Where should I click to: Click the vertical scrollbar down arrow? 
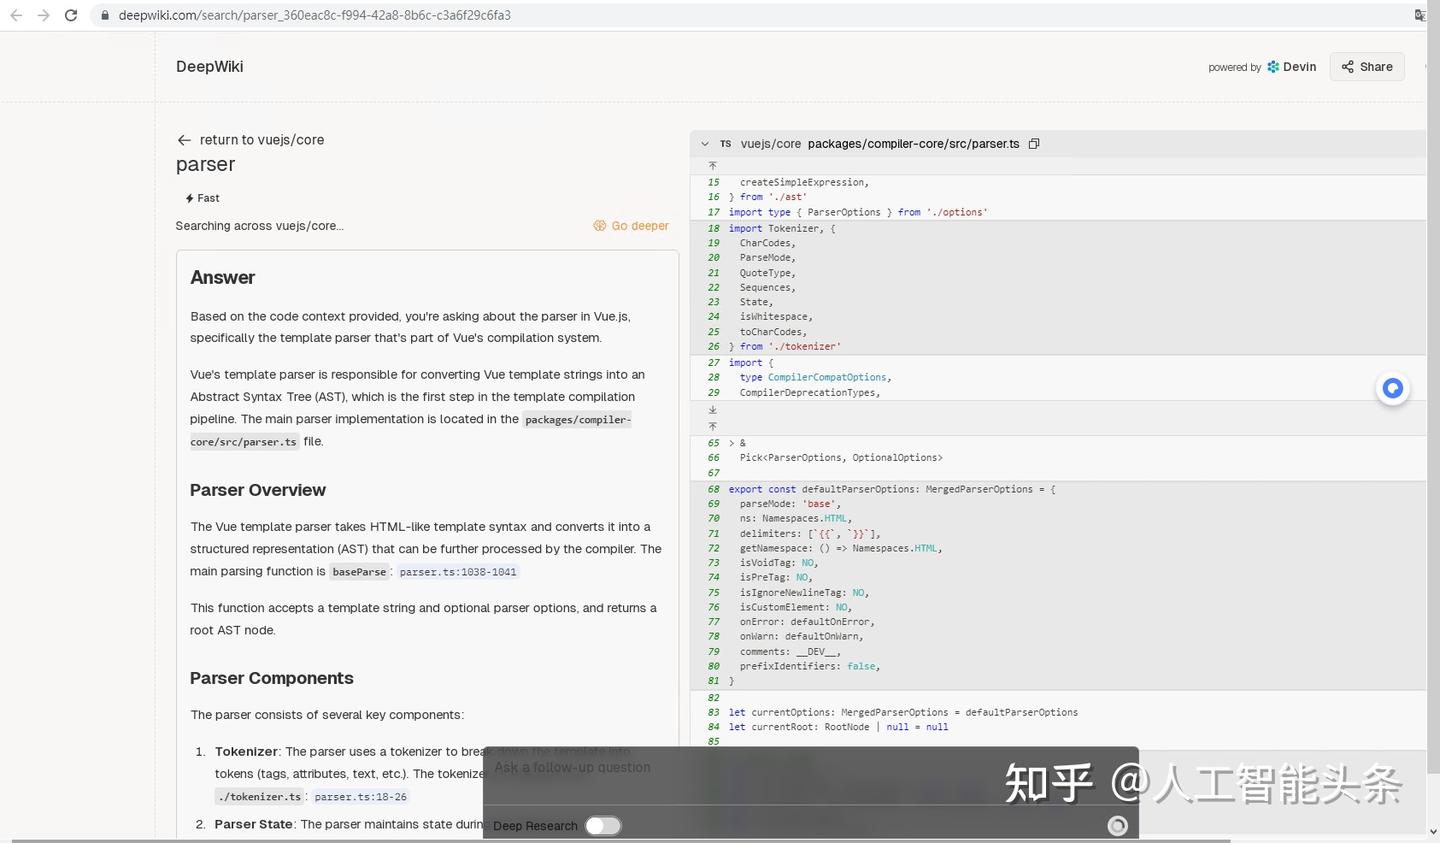click(x=1433, y=831)
